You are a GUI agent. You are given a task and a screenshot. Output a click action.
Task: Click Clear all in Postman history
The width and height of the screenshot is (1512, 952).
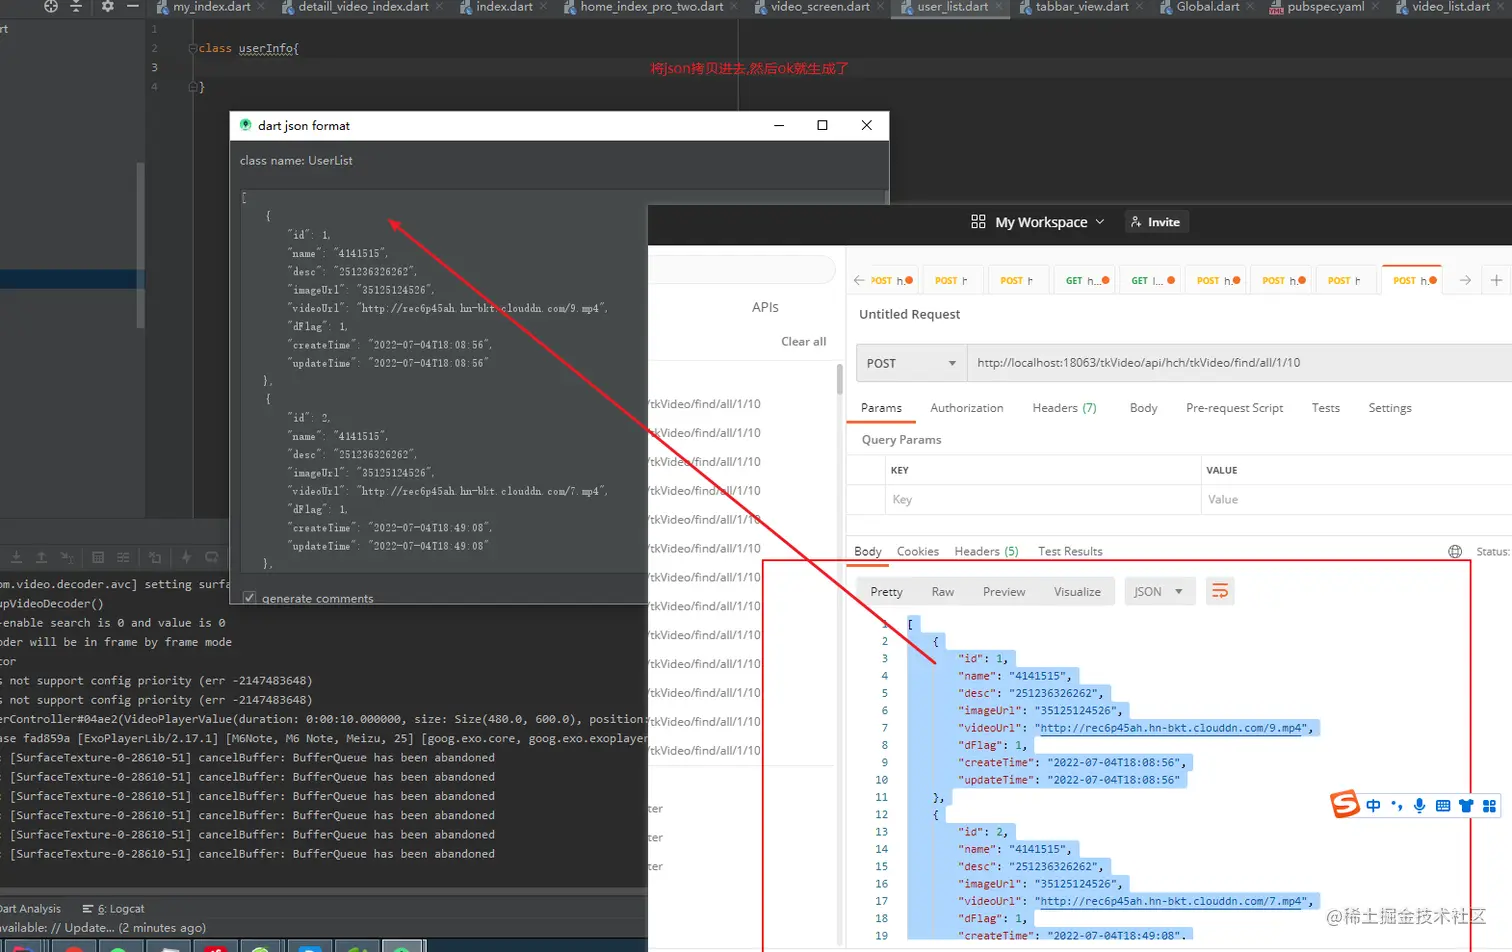tap(803, 341)
